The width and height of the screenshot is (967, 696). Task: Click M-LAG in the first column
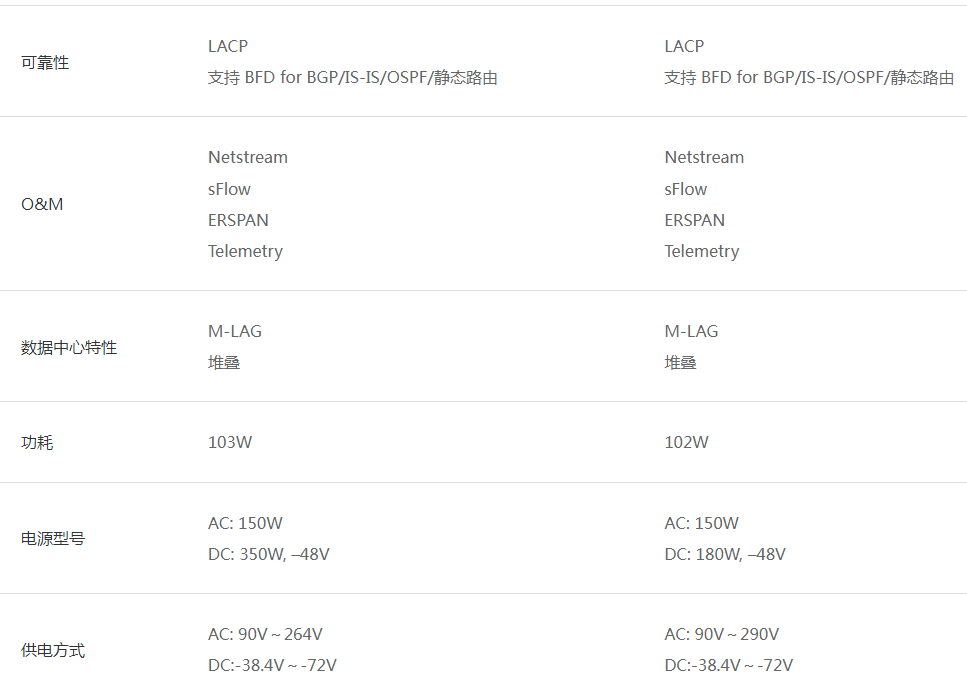point(235,331)
